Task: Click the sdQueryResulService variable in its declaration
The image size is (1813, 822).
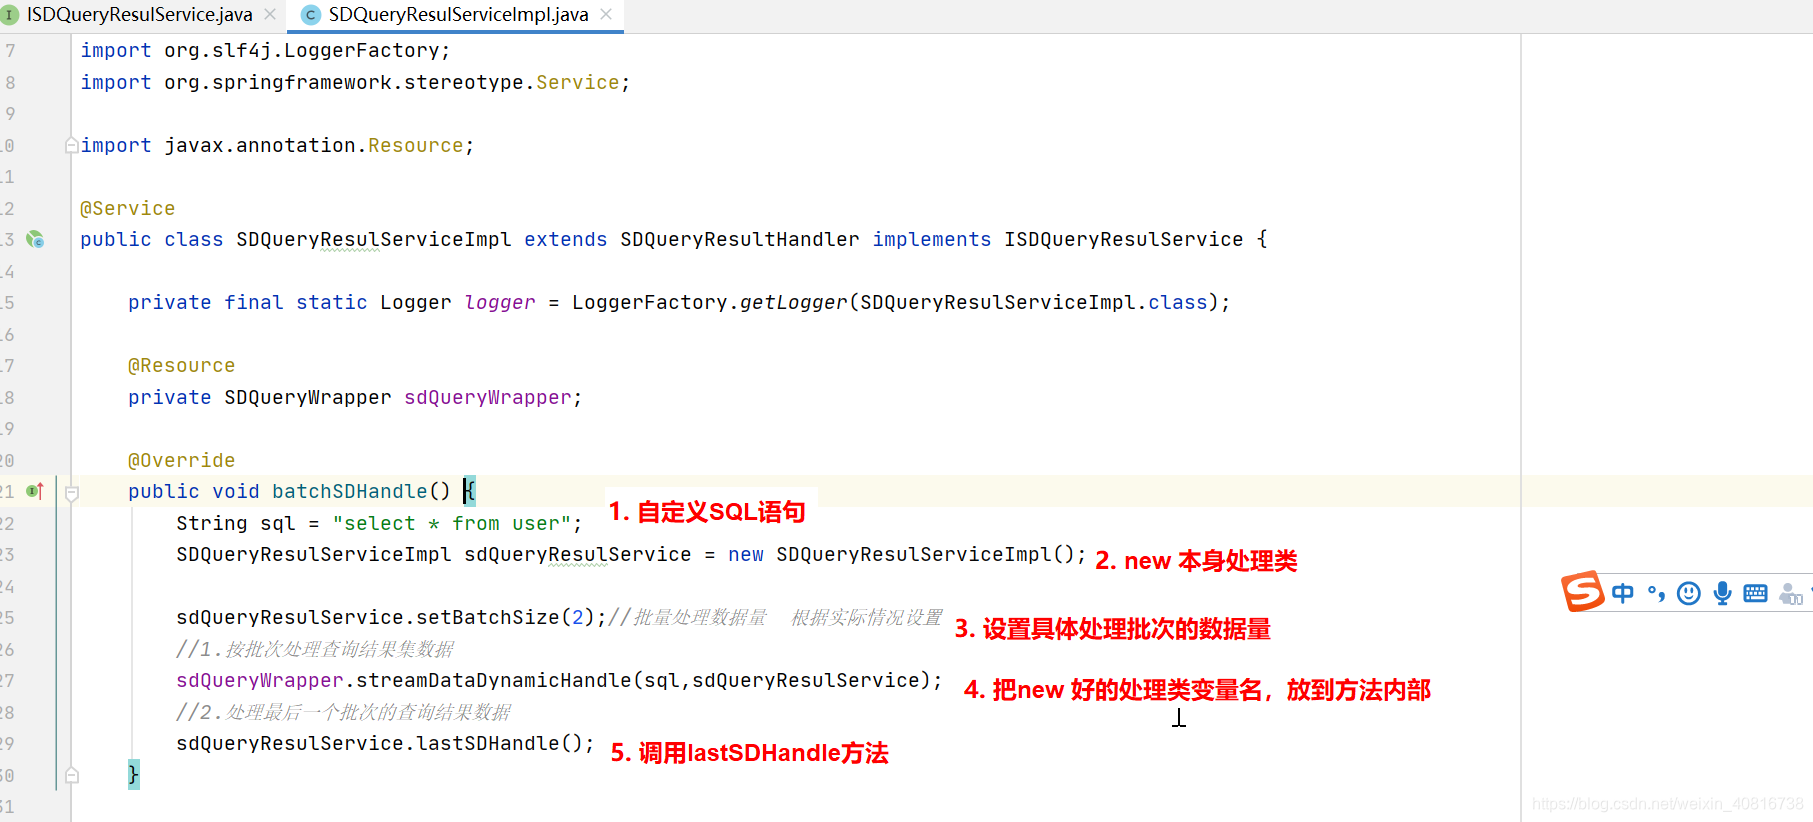Action: click(578, 554)
